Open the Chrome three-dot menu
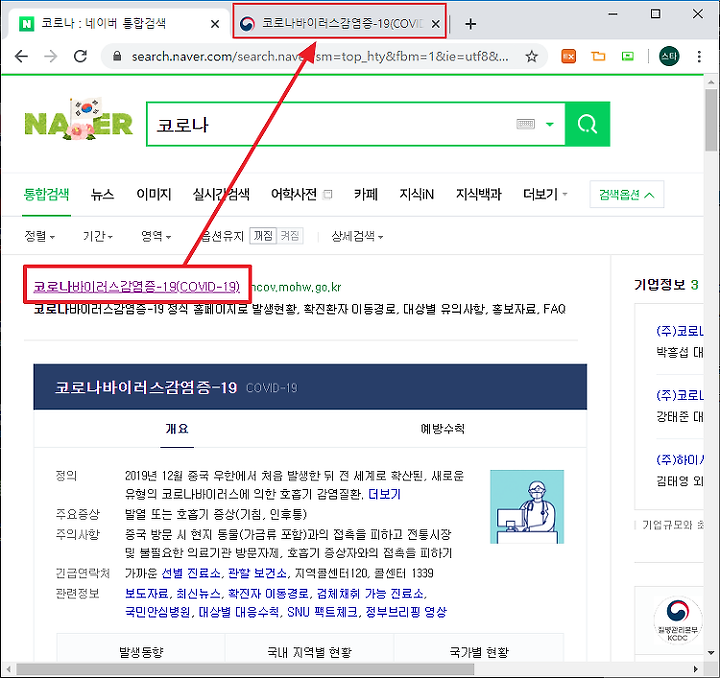Screen dimensions: 720x678 click(699, 56)
